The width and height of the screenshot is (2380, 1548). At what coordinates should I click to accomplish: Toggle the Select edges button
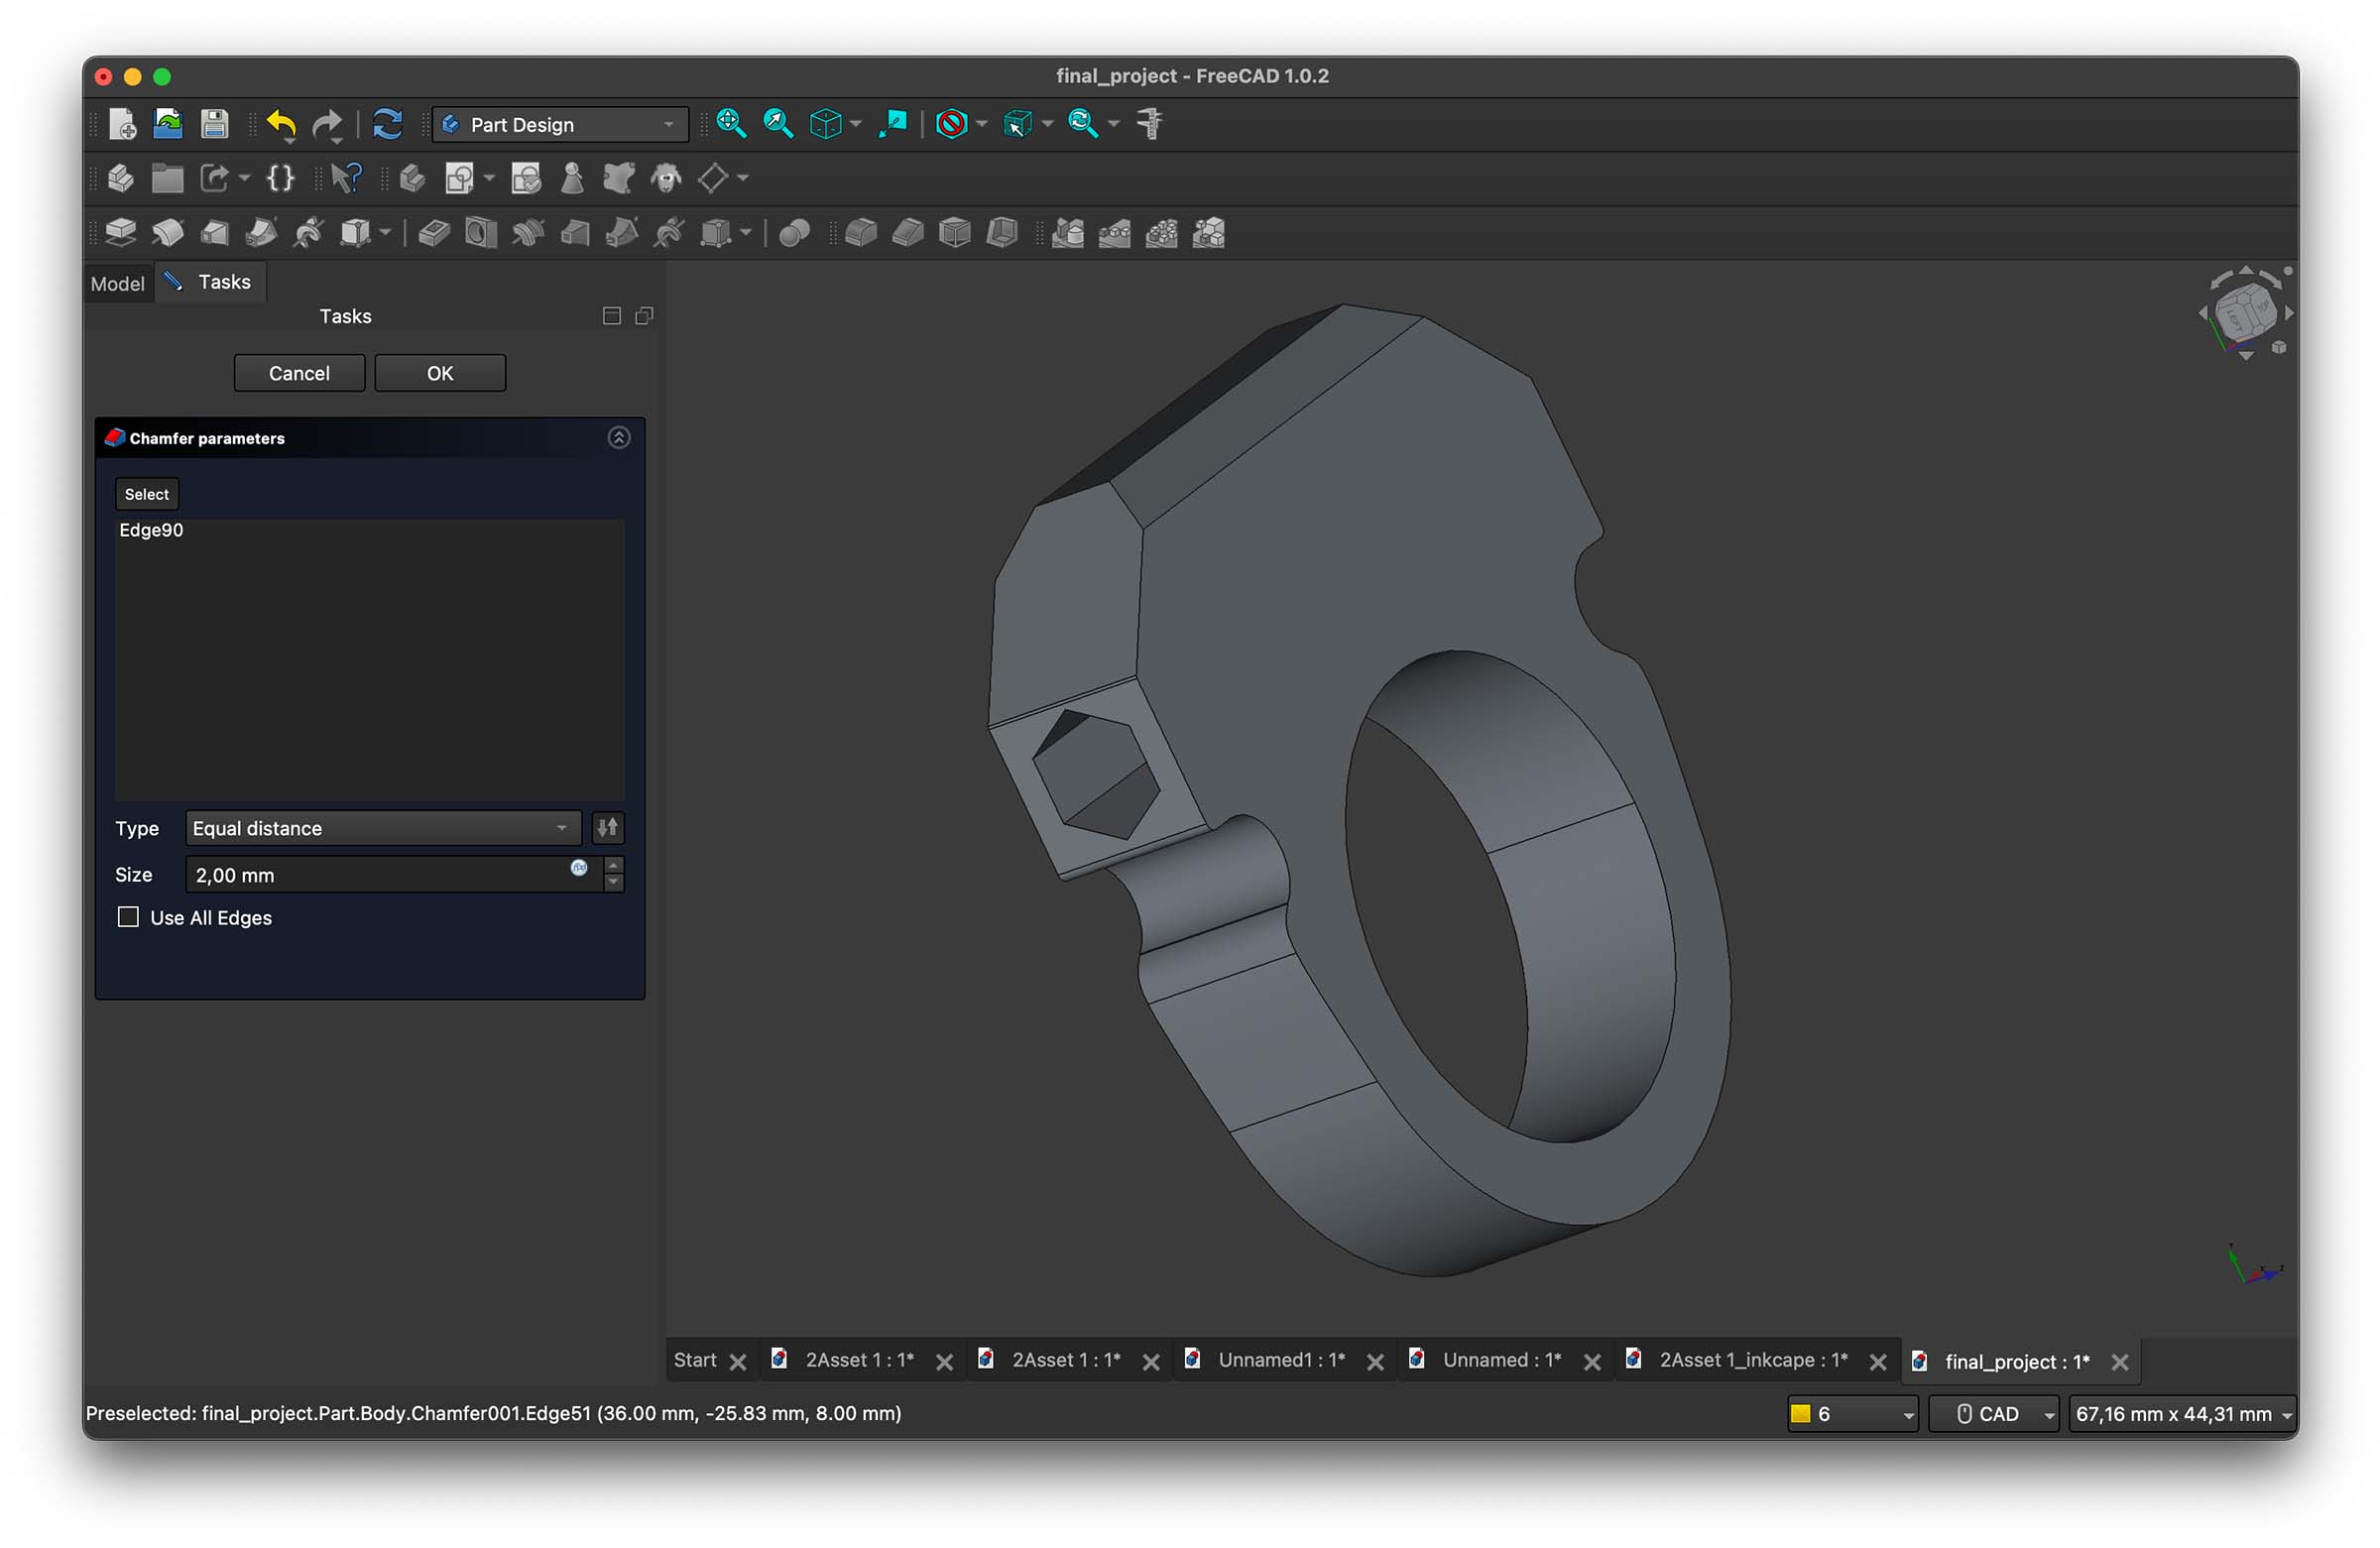coord(146,494)
